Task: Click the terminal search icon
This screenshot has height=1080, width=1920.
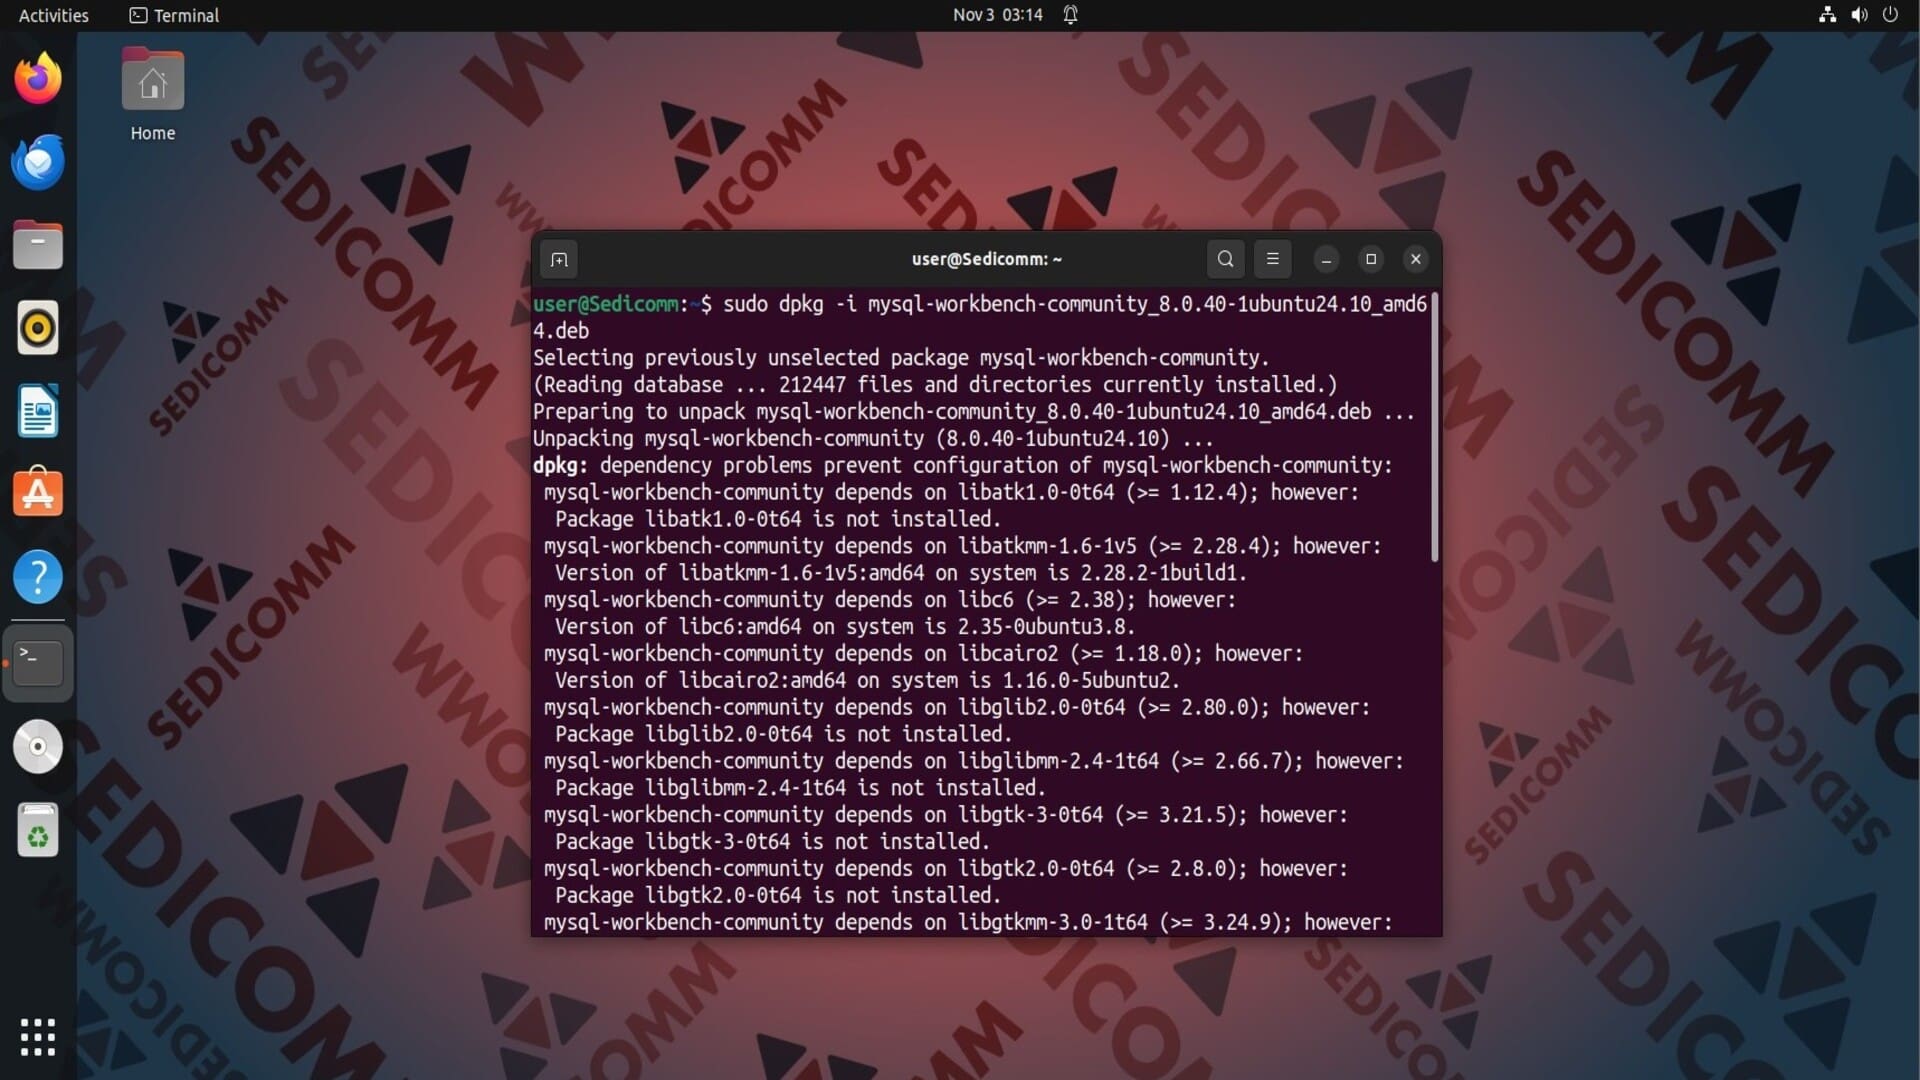Action: (x=1225, y=259)
